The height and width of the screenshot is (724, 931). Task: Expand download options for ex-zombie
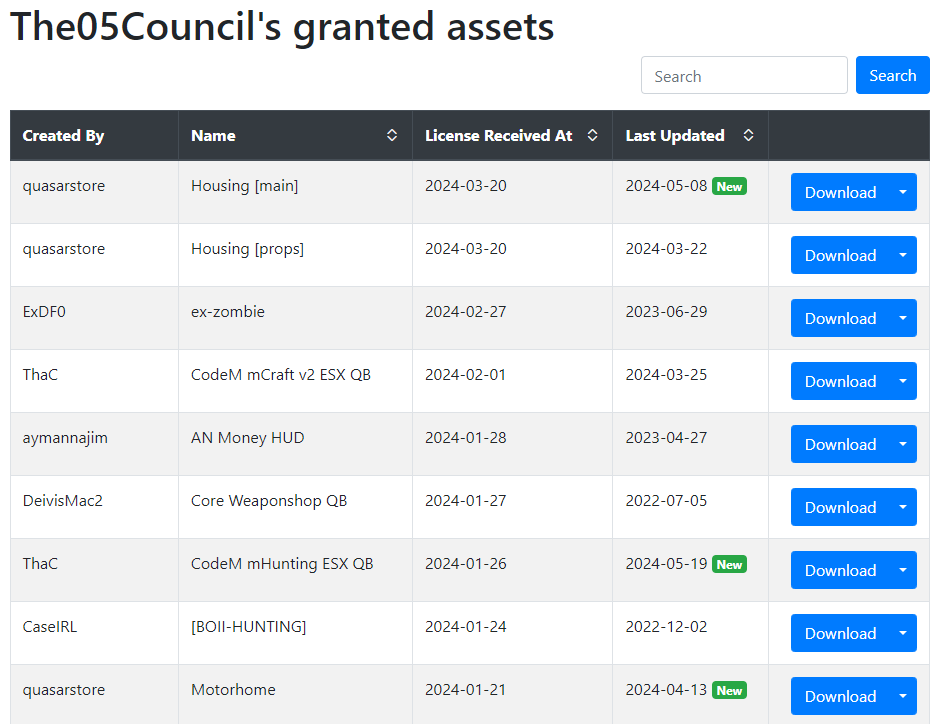point(902,318)
